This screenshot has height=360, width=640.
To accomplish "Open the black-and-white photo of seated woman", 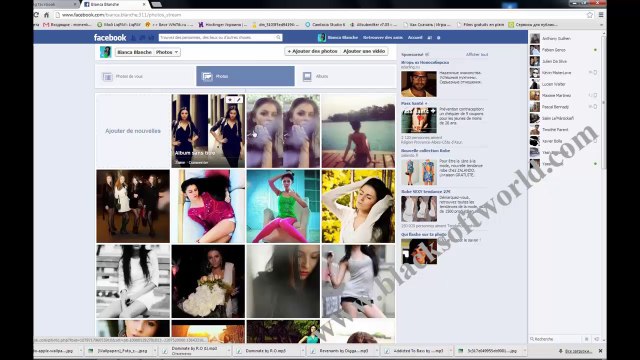I will point(133,281).
